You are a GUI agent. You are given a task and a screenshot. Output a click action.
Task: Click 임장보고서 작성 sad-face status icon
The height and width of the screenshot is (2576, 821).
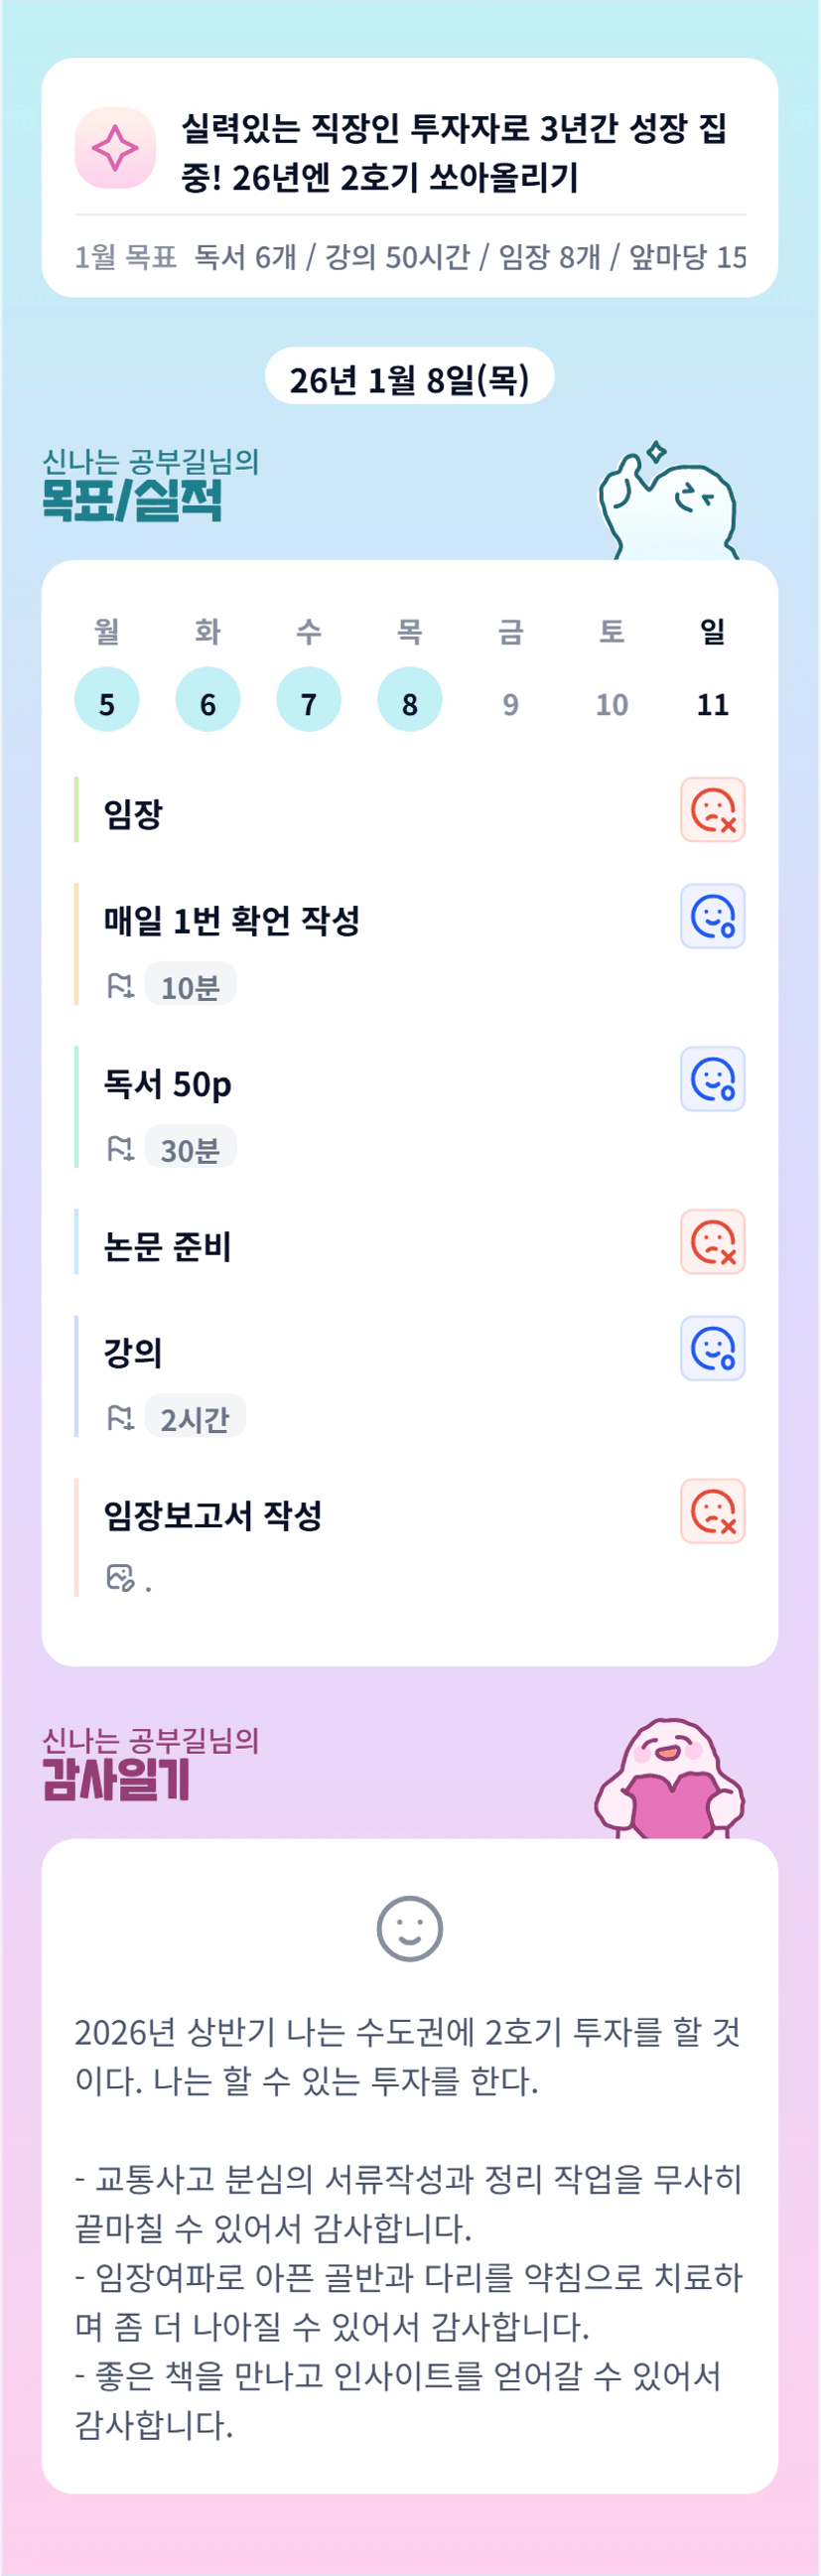(x=712, y=1511)
